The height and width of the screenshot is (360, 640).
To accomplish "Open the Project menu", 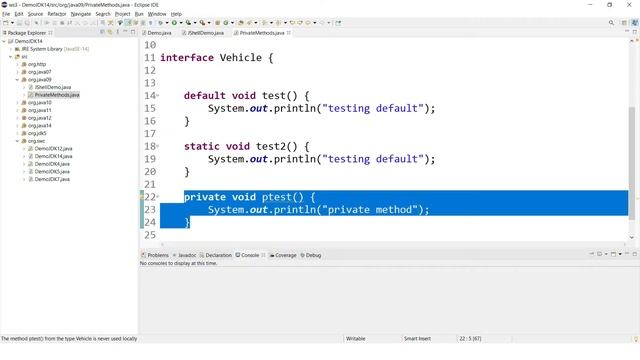I will (122, 14).
